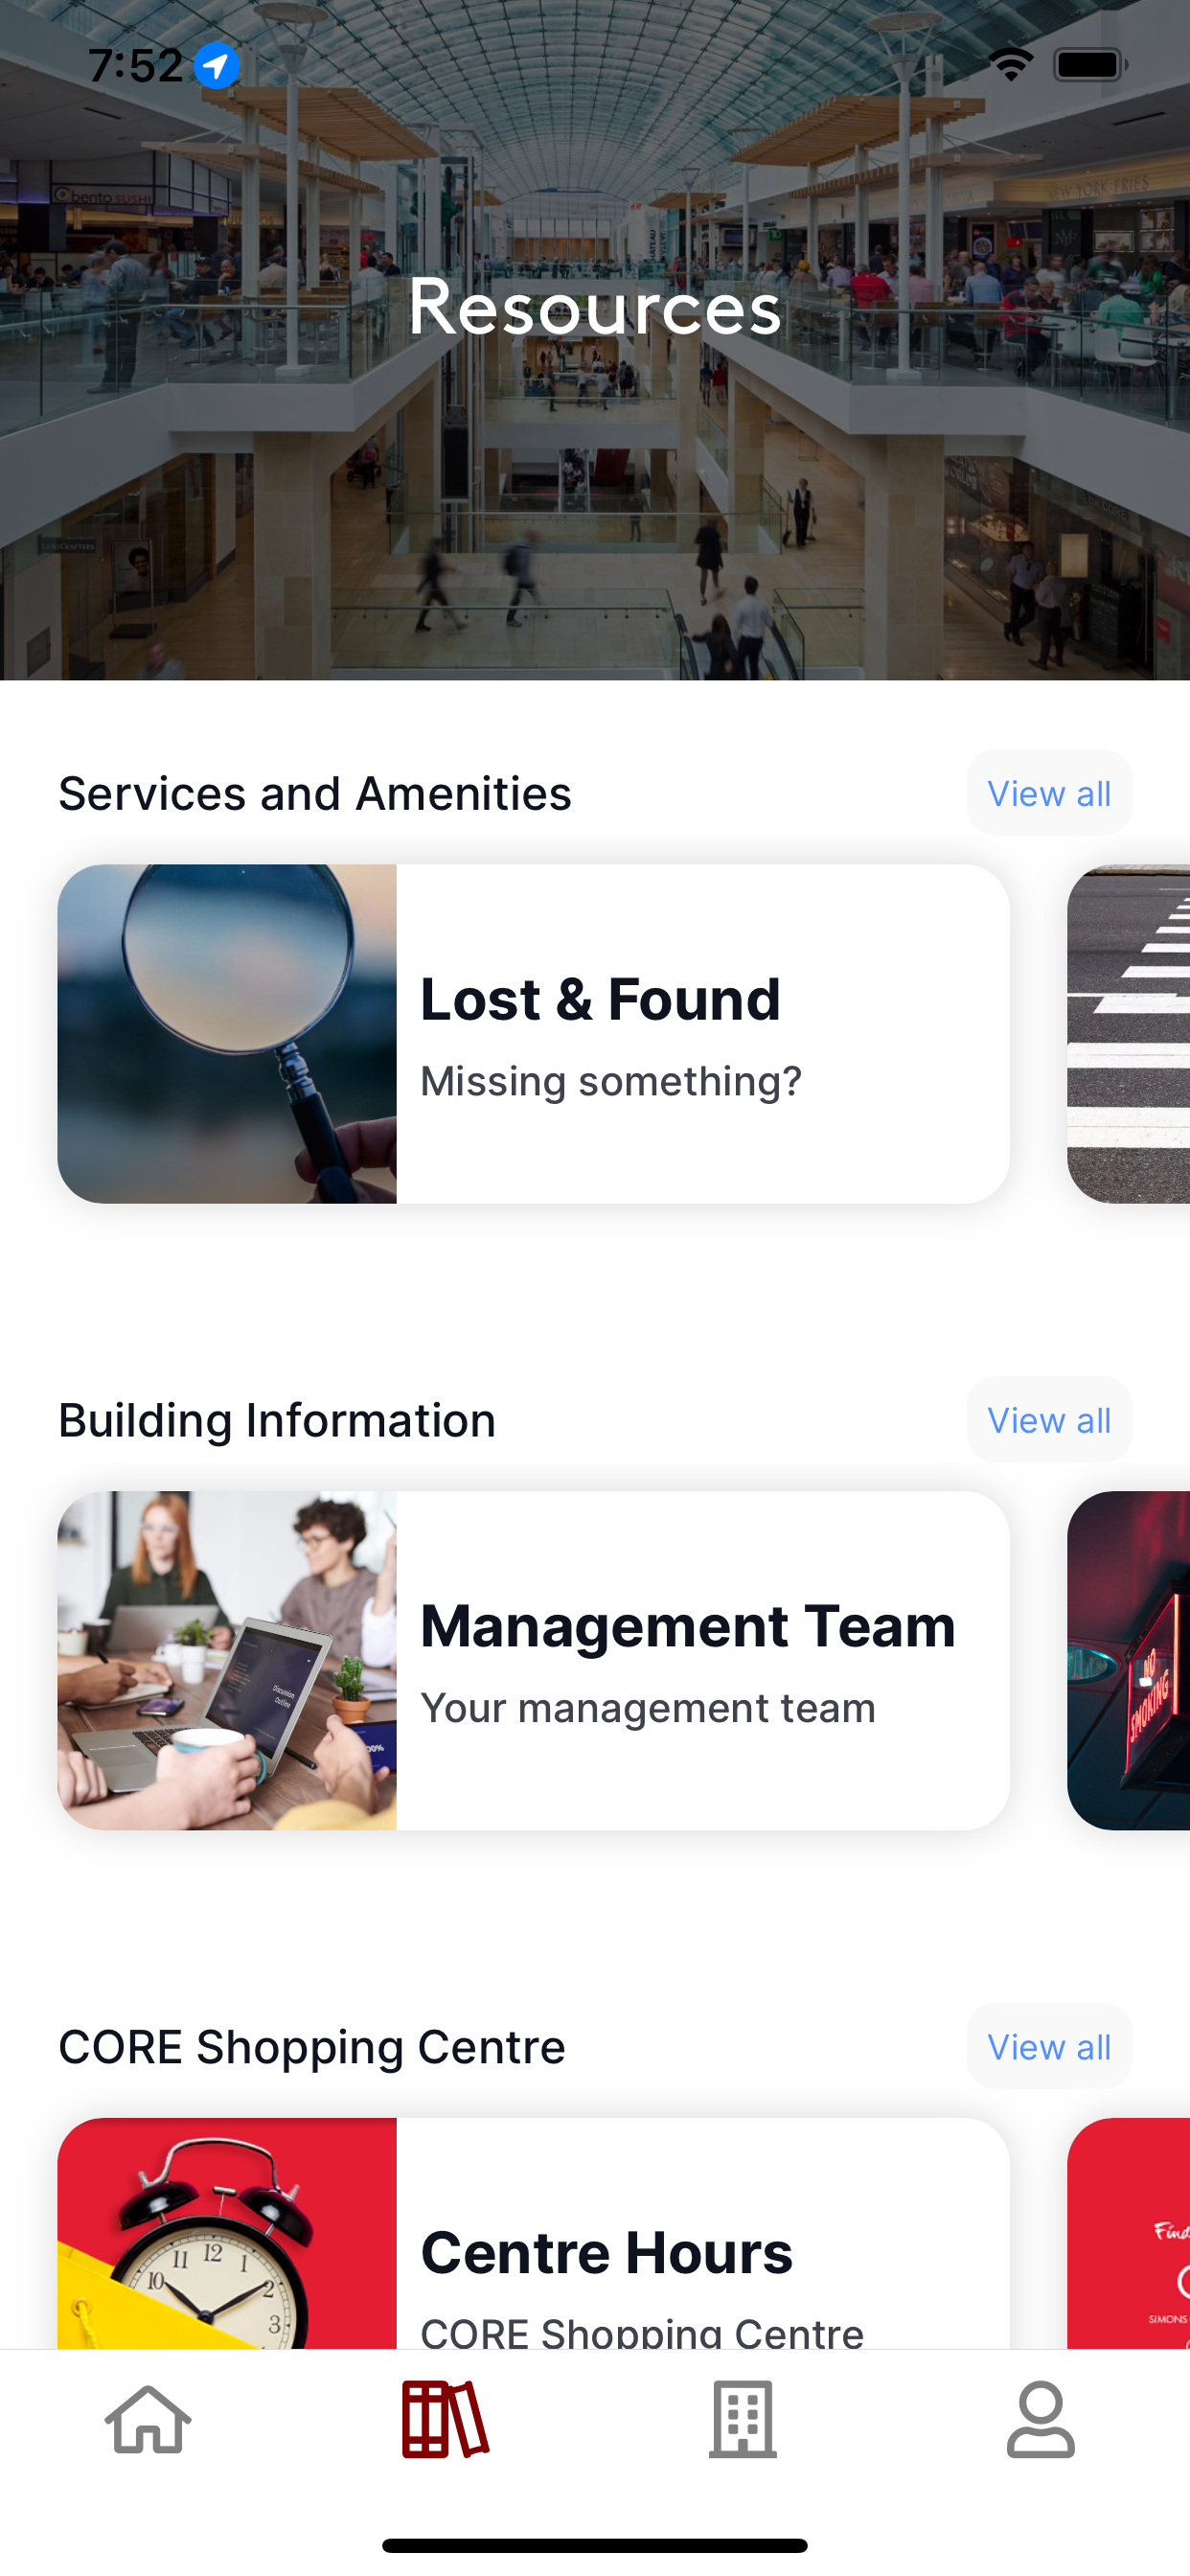Open the crosswalk image card
The width and height of the screenshot is (1190, 2576).
point(1129,1034)
